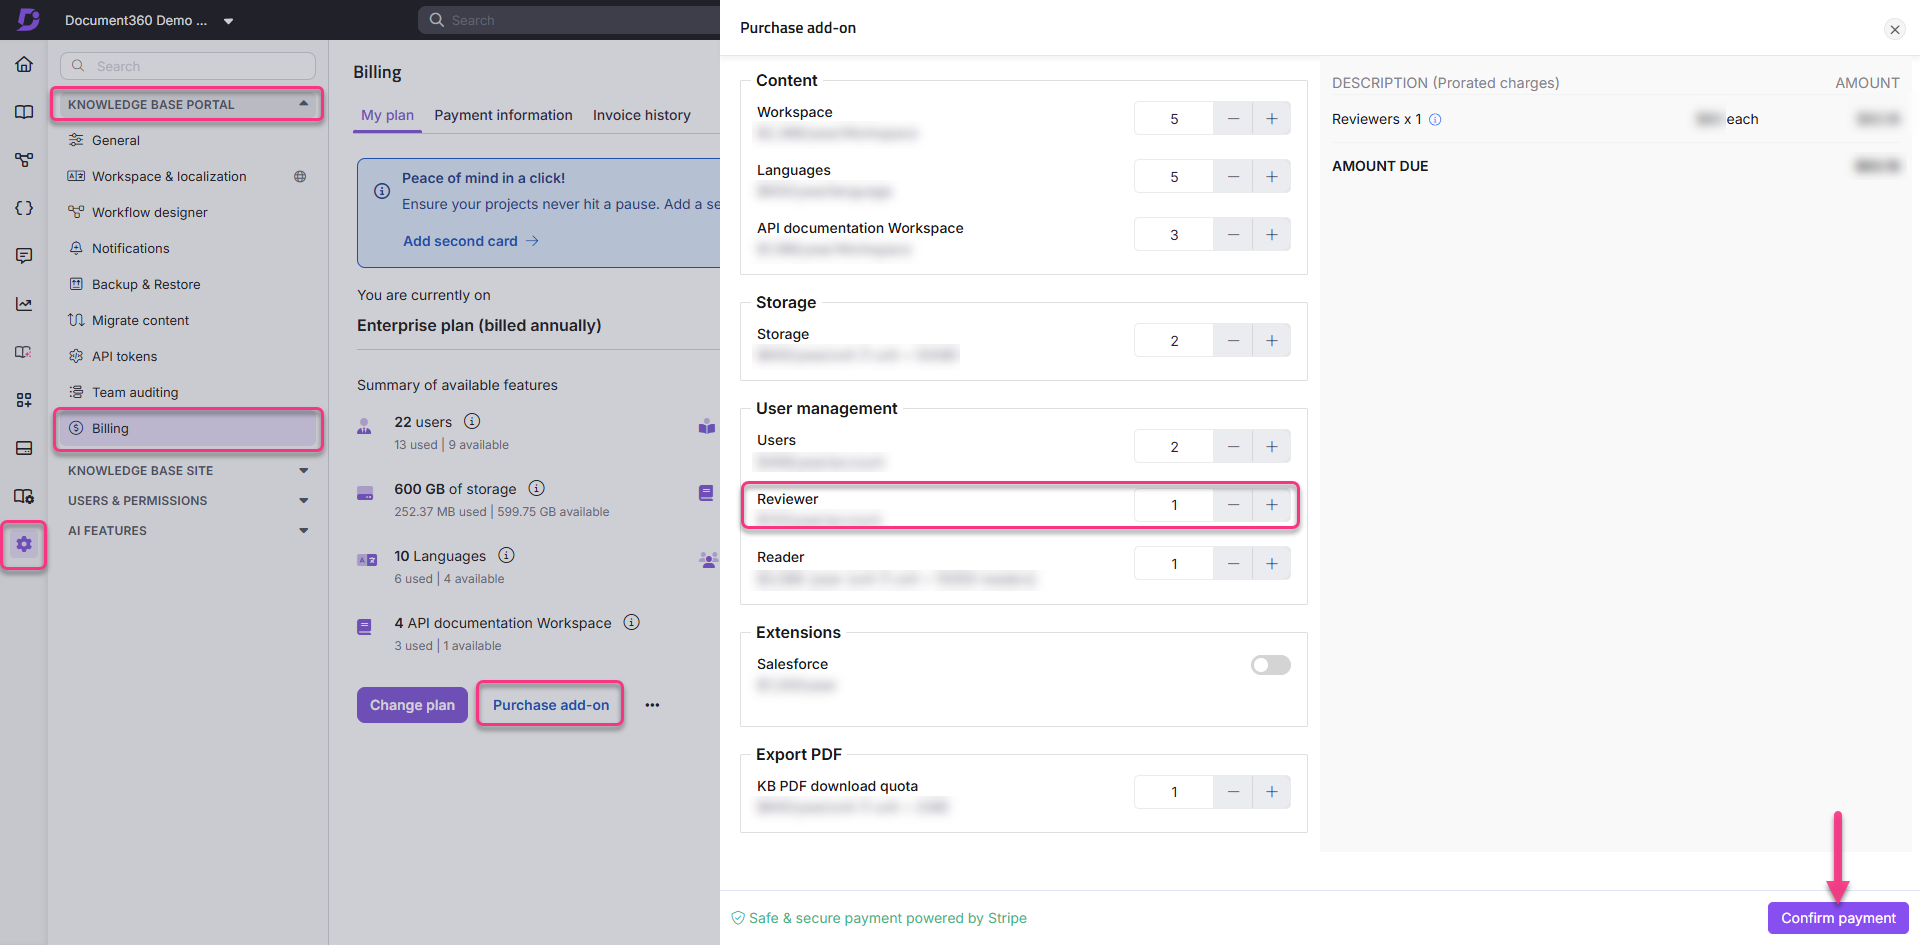This screenshot has height=945, width=1920.
Task: Click the info icon beside 22 users
Action: point(472,421)
